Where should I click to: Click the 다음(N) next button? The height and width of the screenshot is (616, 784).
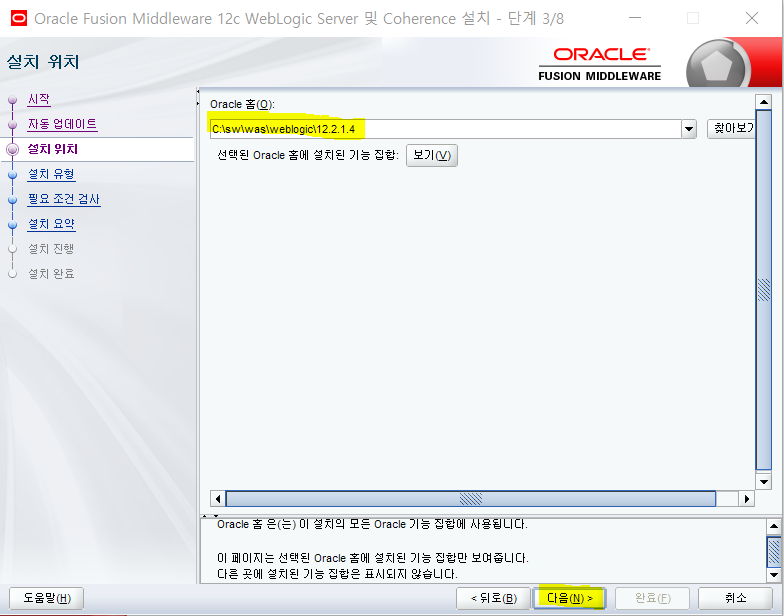[x=570, y=598]
